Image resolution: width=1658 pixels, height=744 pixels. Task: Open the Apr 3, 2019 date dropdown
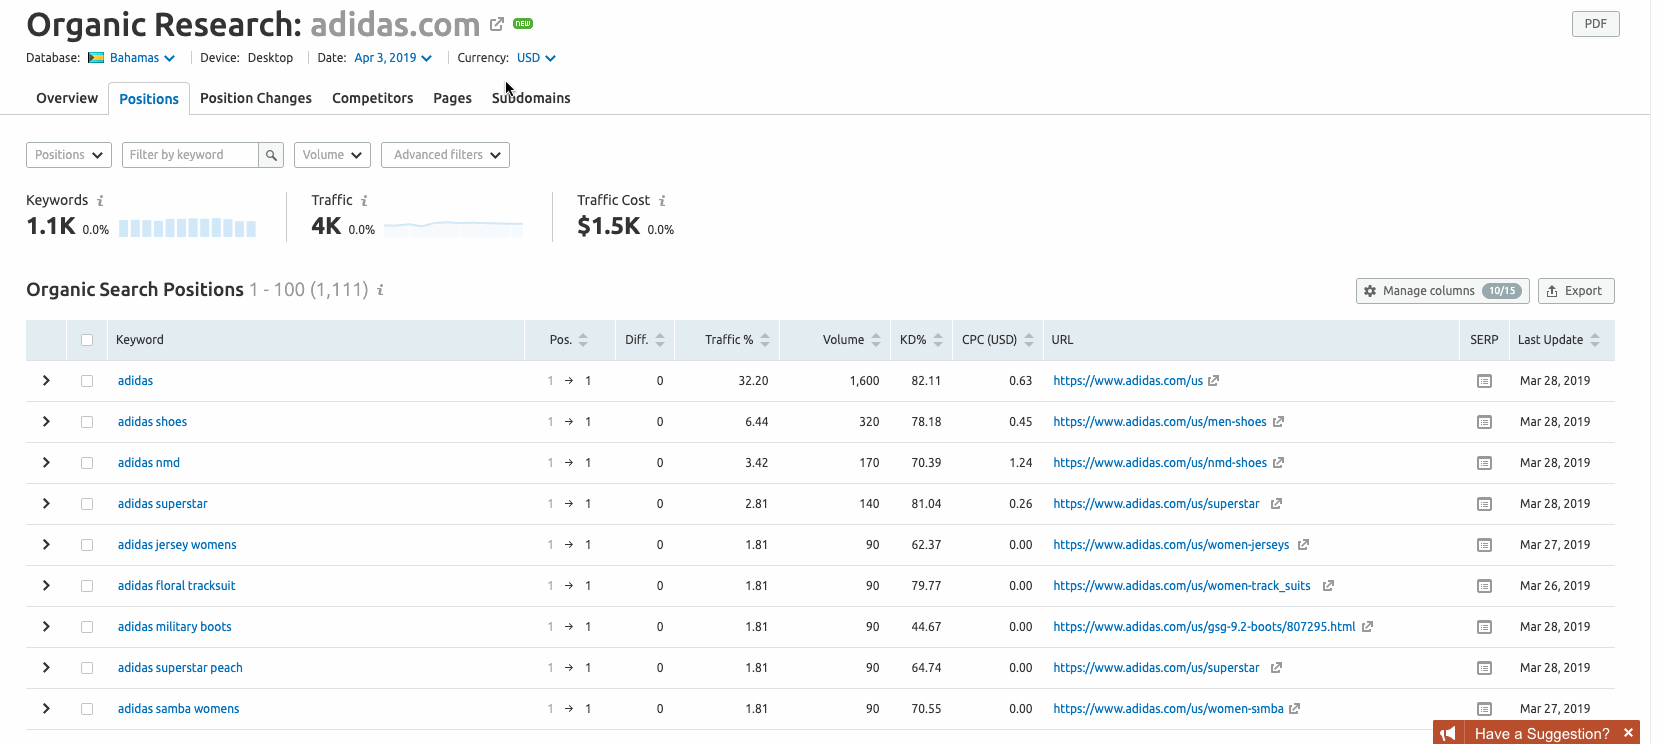pyautogui.click(x=393, y=58)
